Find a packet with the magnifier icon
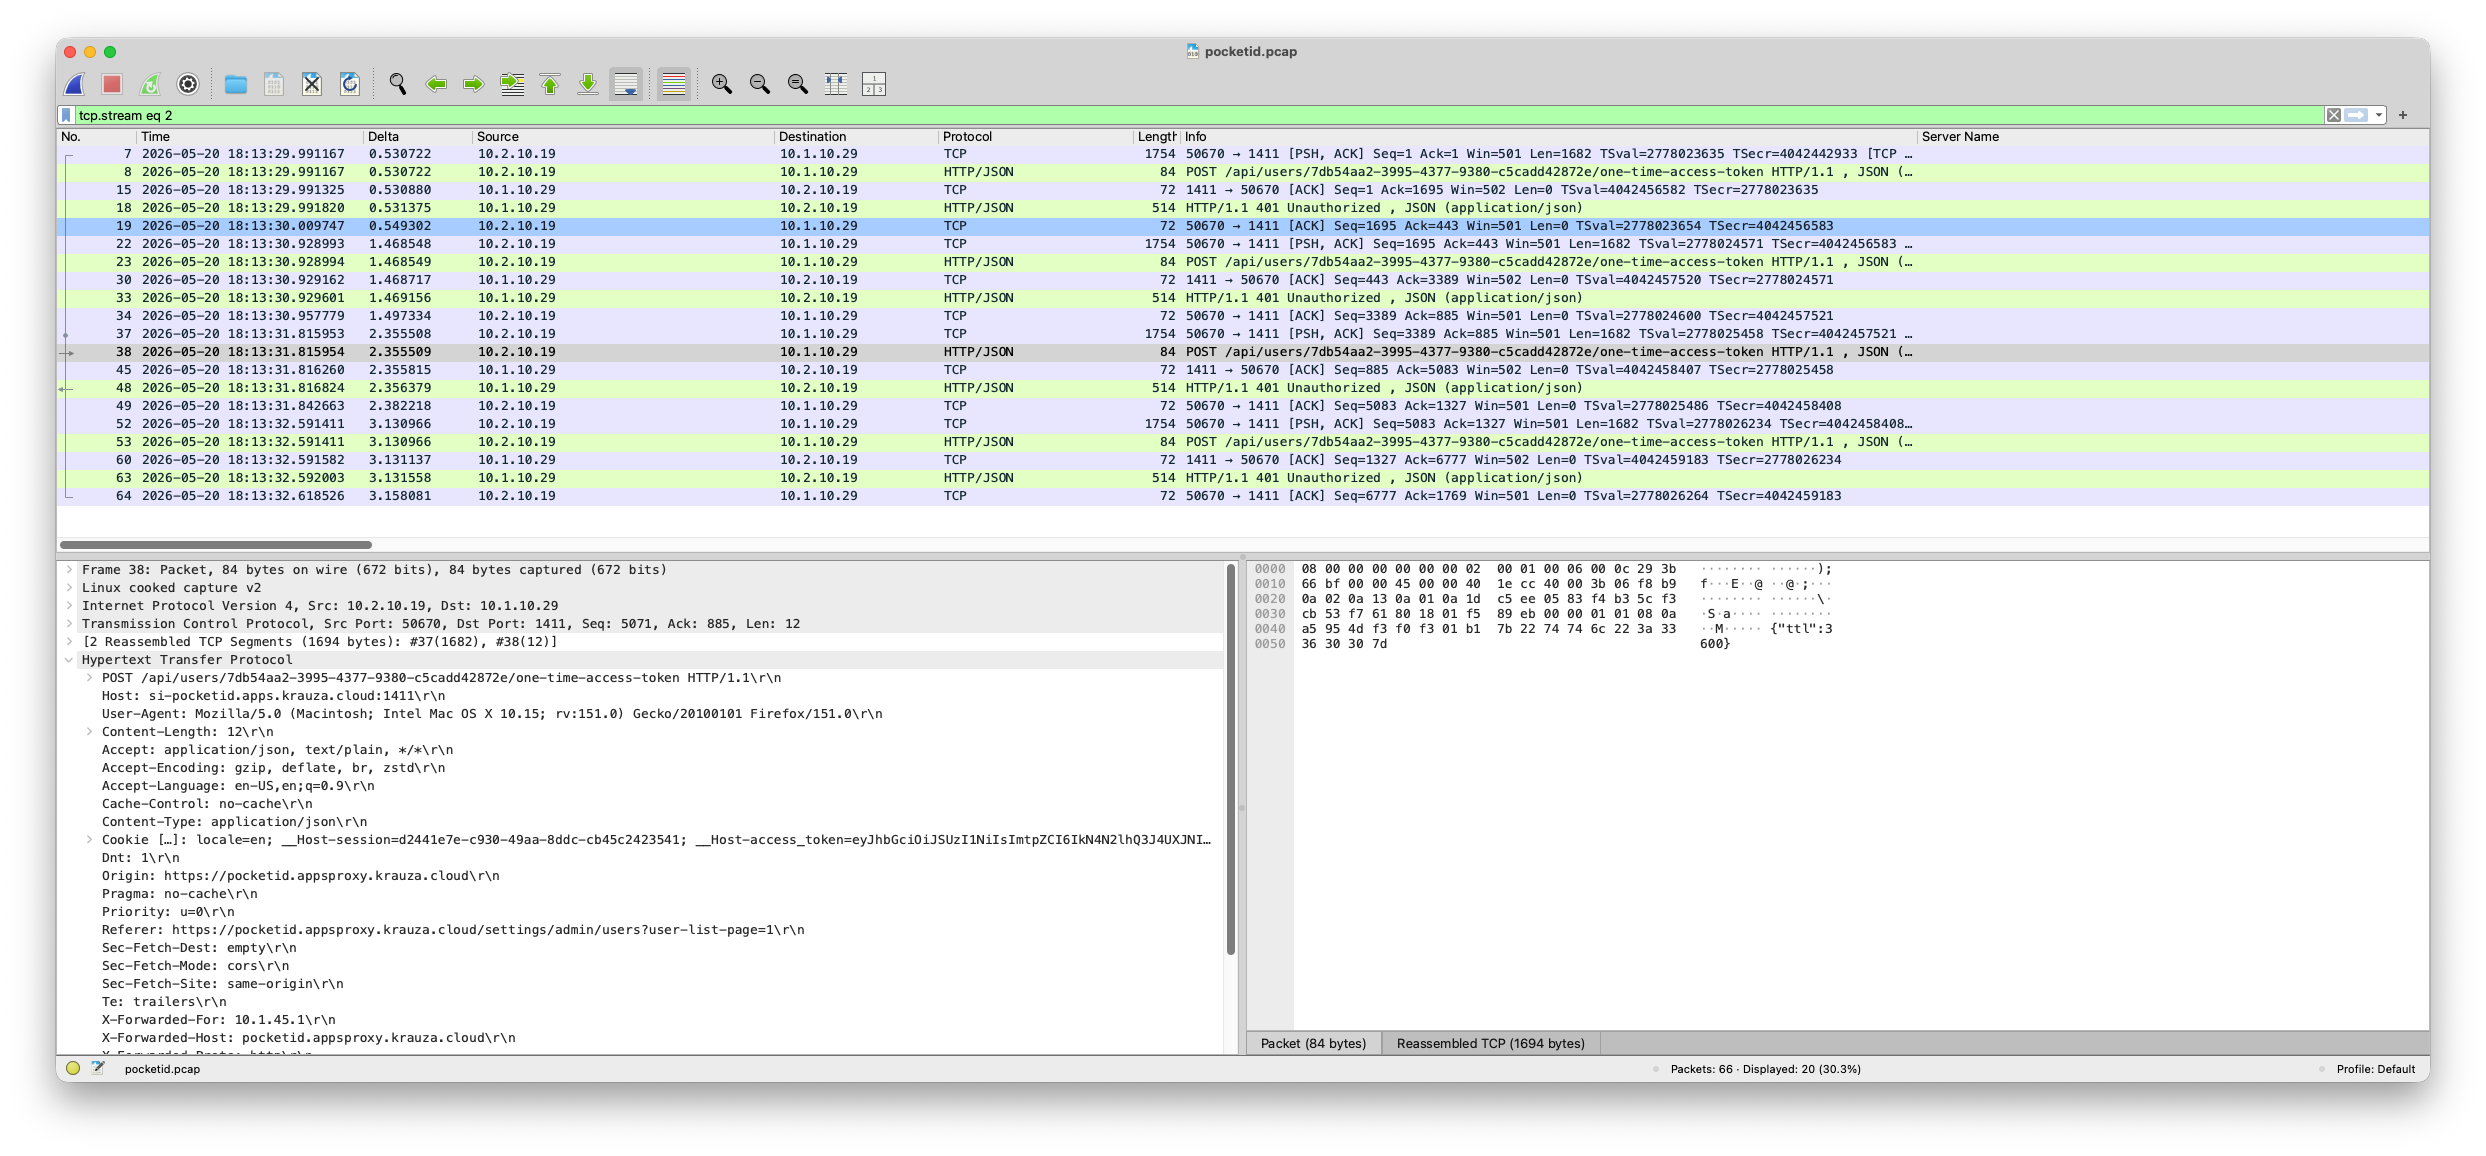This screenshot has width=2486, height=1156. [x=398, y=84]
